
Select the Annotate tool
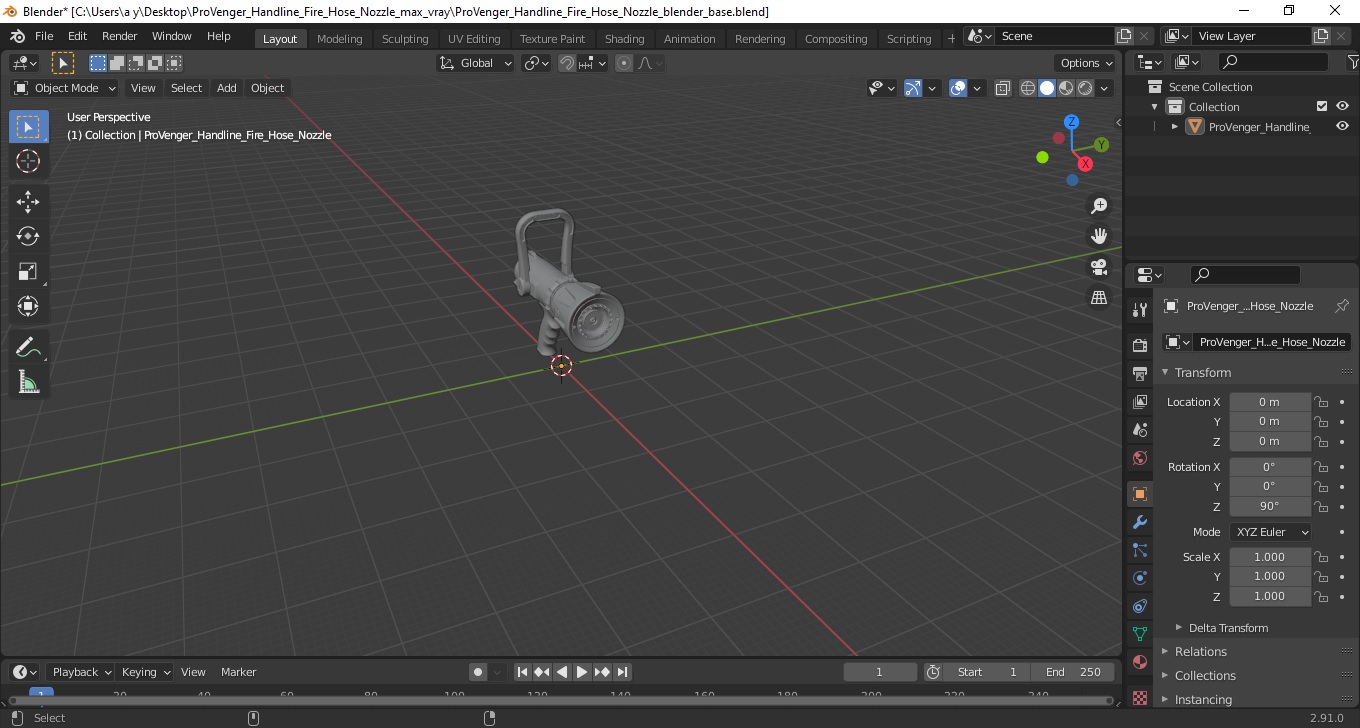coord(28,347)
